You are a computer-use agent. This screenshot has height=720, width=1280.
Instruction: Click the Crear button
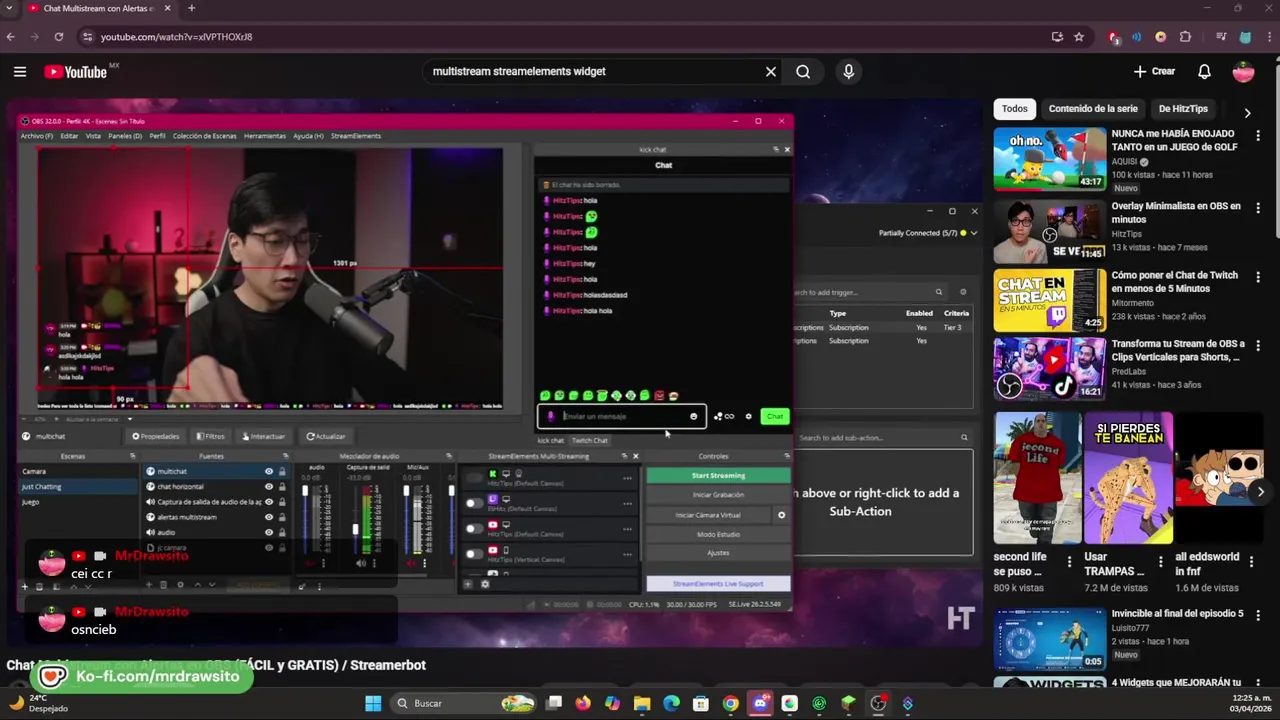pyautogui.click(x=1154, y=71)
